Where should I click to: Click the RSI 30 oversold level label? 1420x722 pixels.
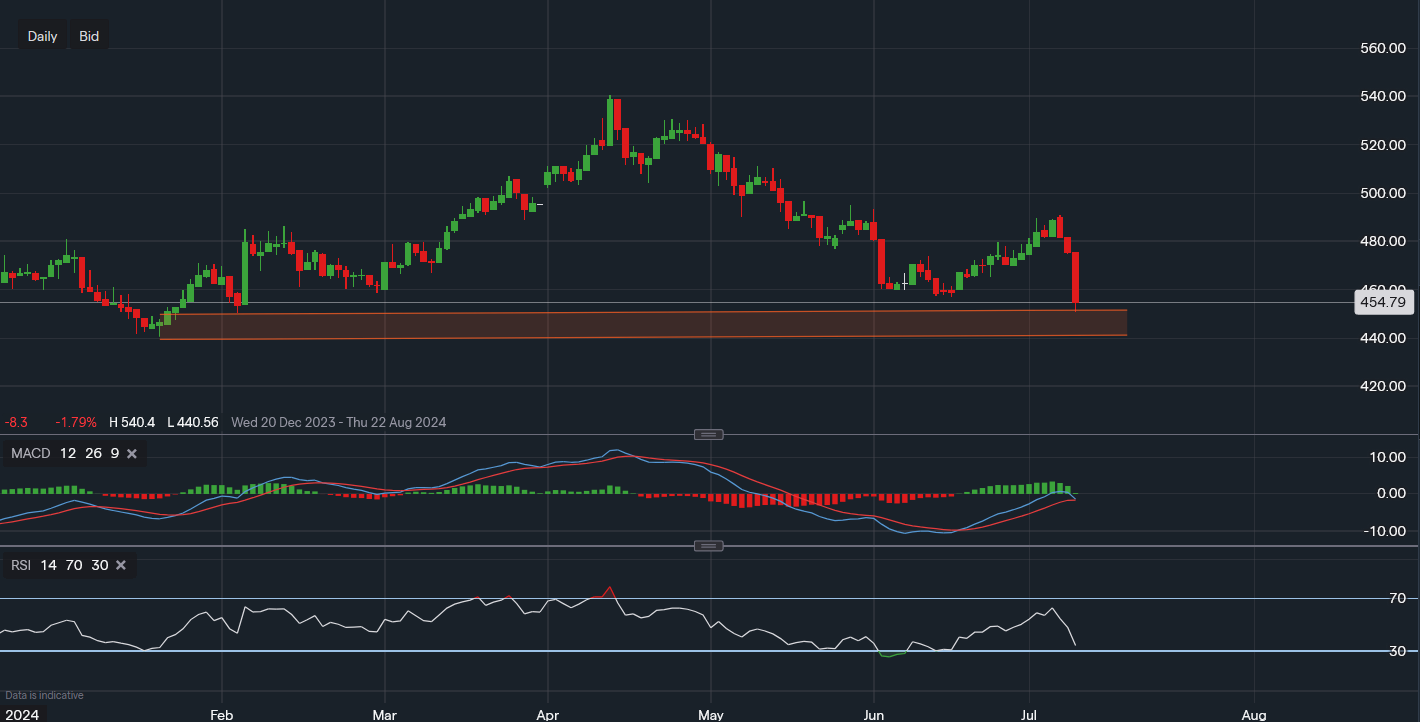click(x=1397, y=651)
